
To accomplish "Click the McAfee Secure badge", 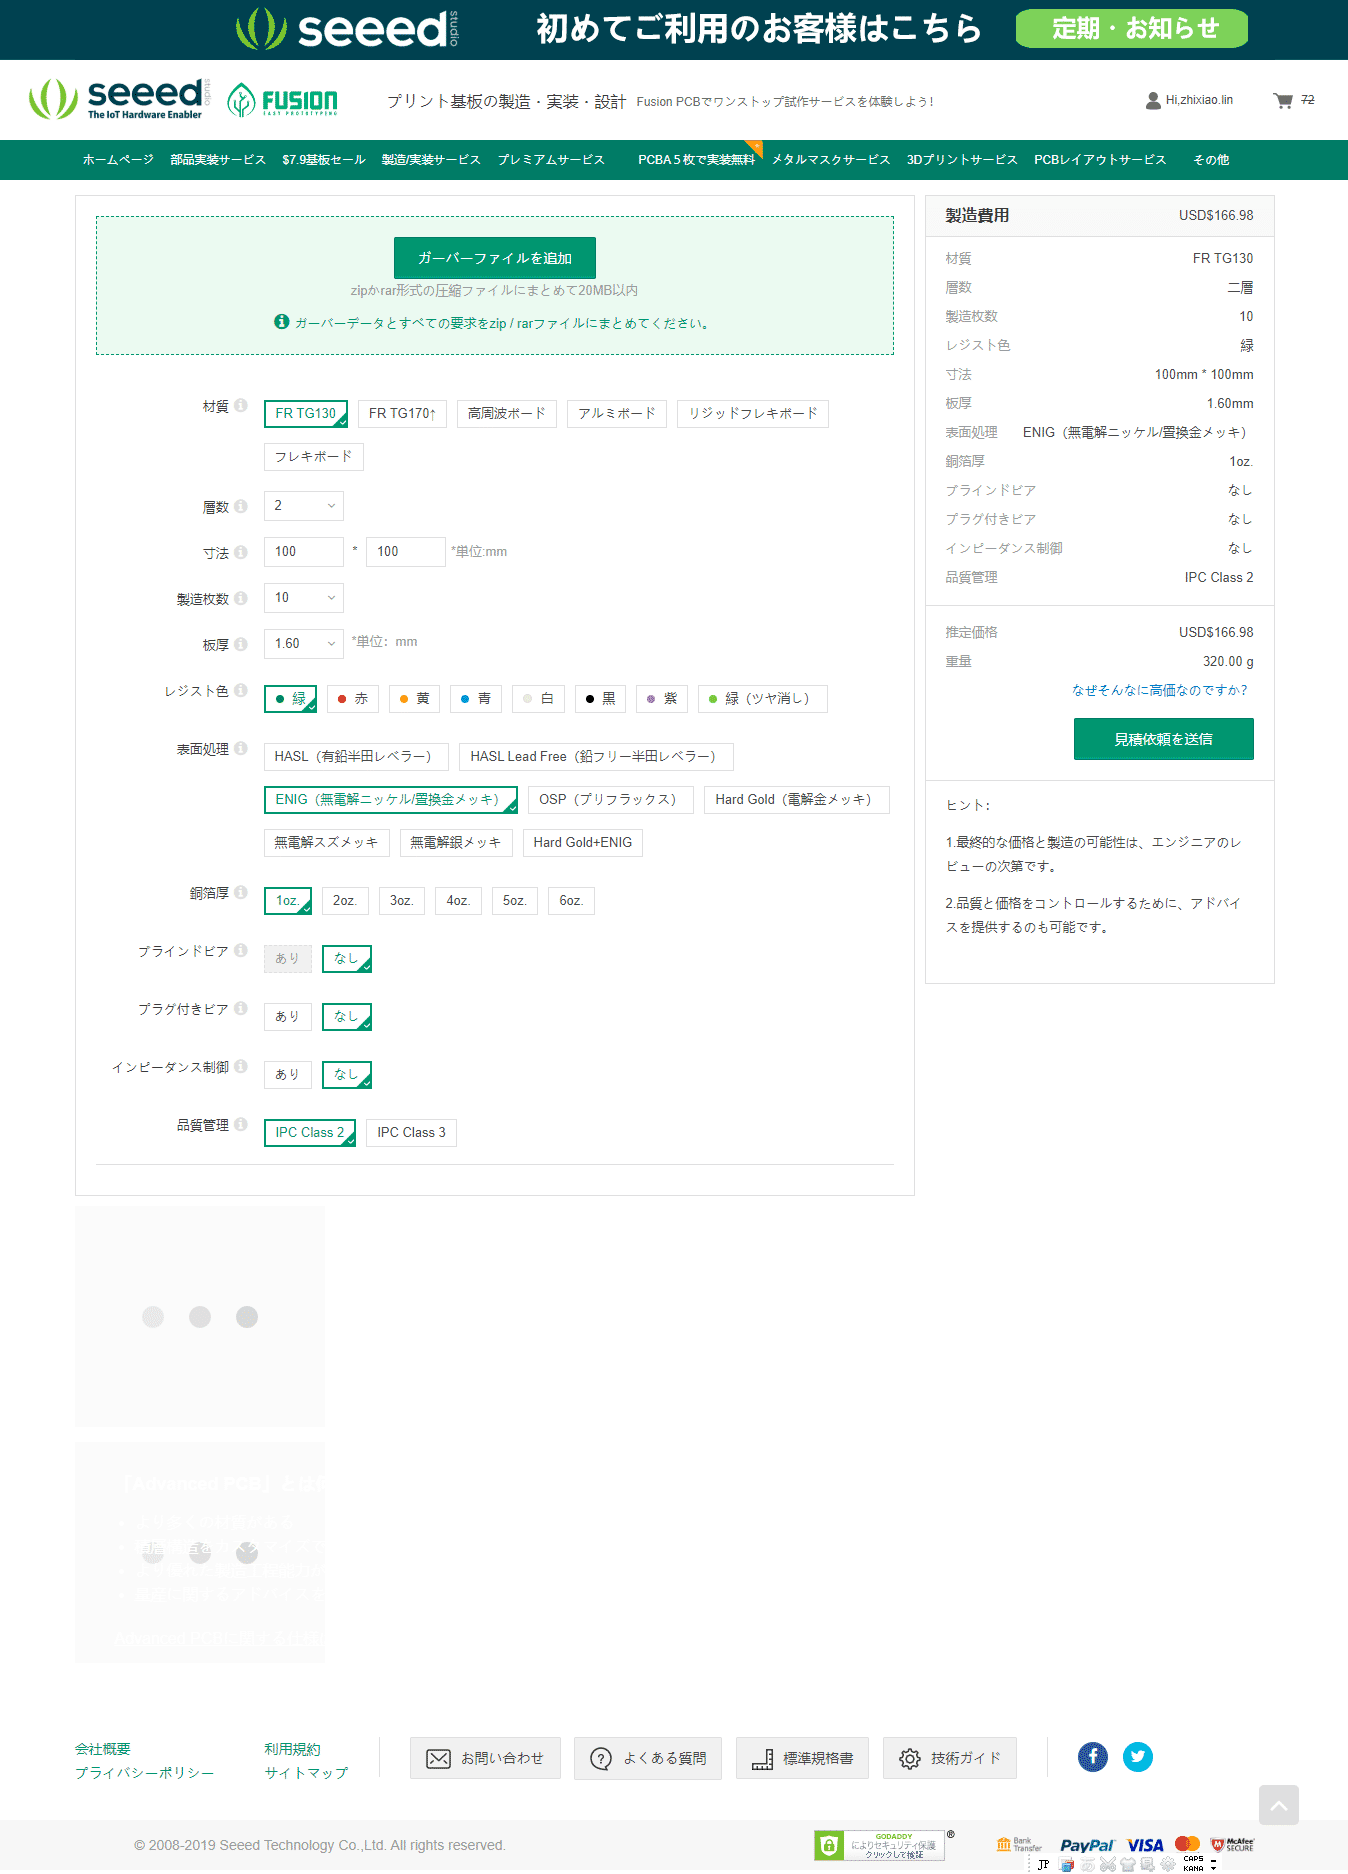I will 1232,1845.
